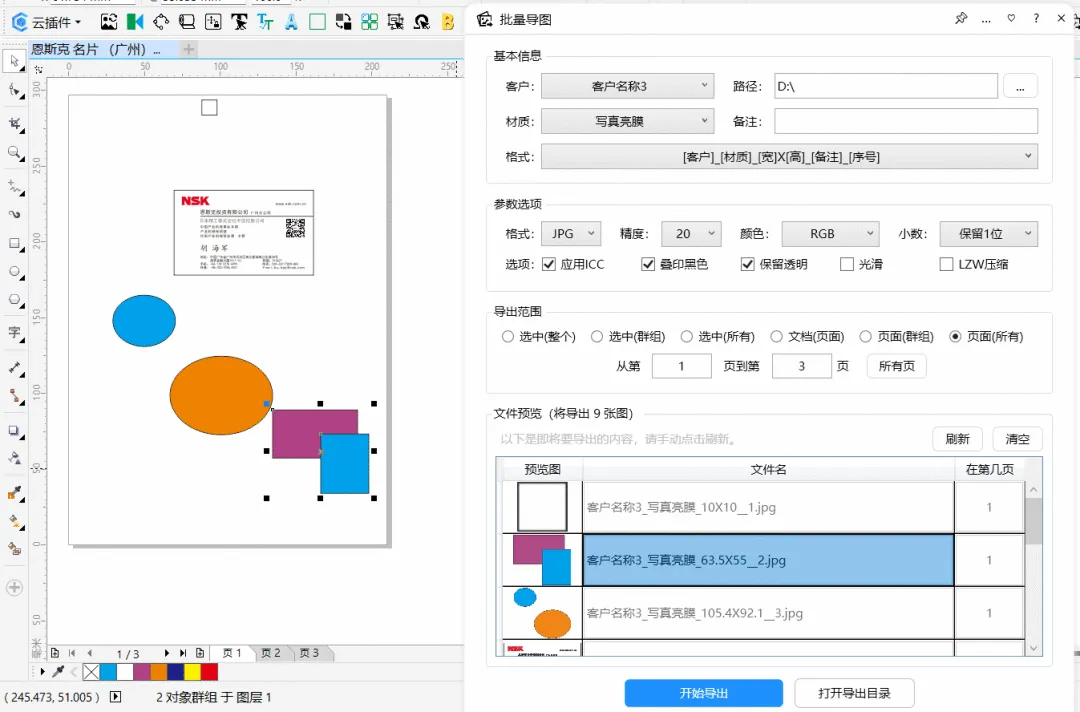Select the Shape edit tool

pyautogui.click(x=14, y=90)
